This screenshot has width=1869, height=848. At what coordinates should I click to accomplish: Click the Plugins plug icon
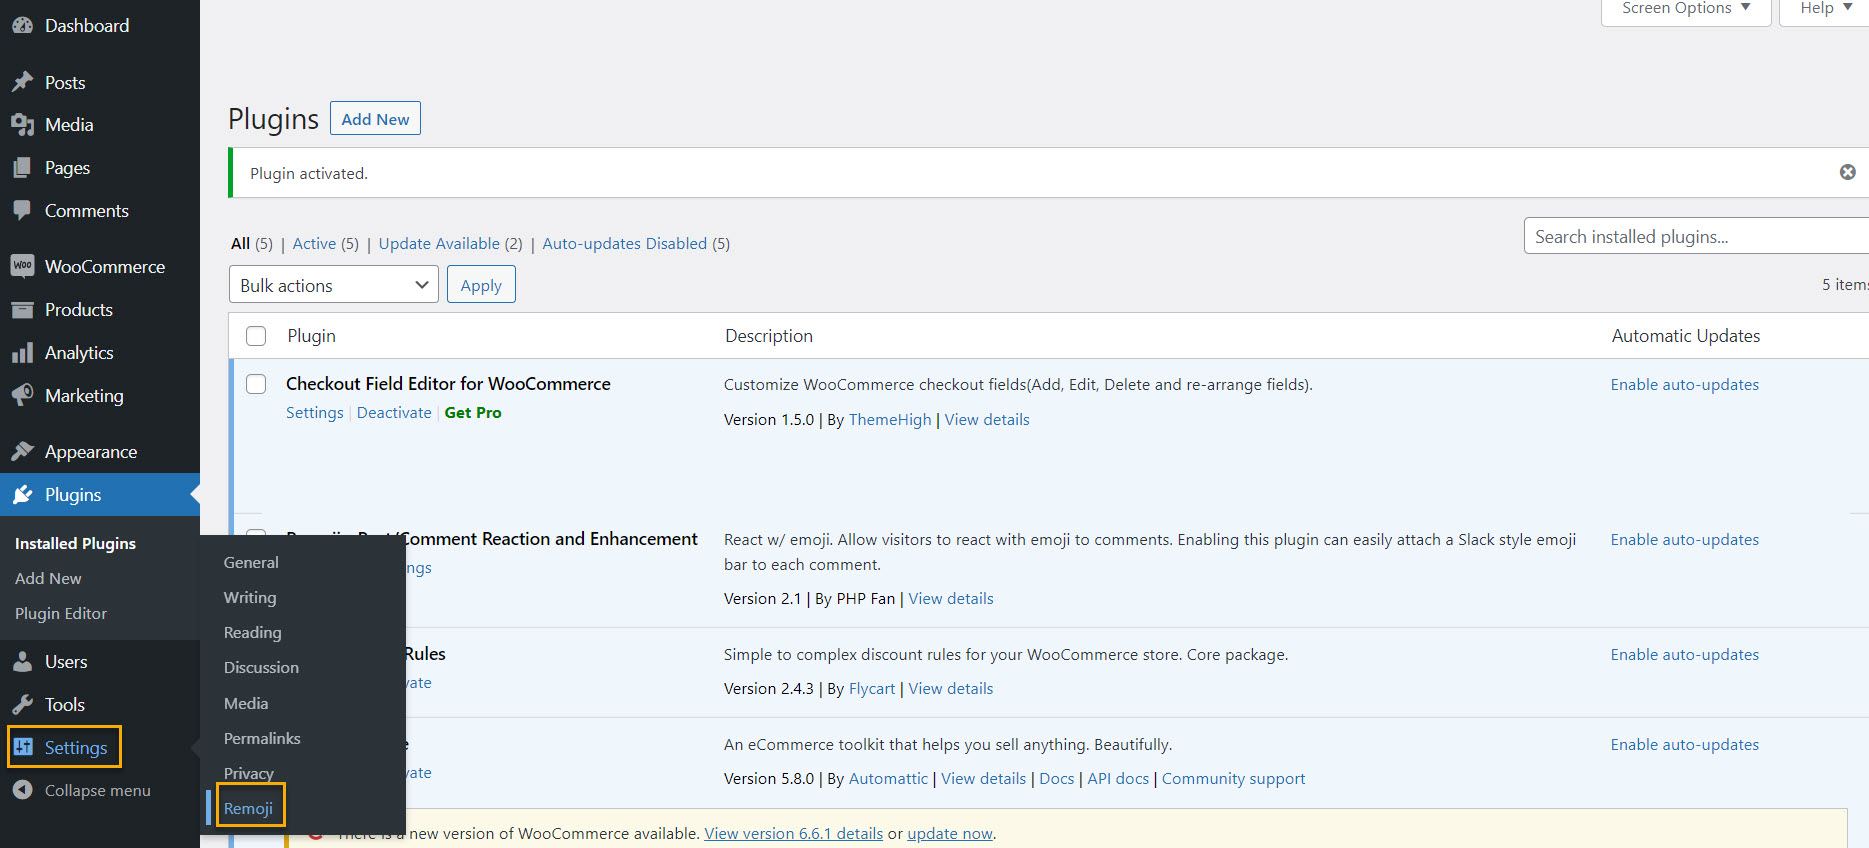click(x=22, y=495)
